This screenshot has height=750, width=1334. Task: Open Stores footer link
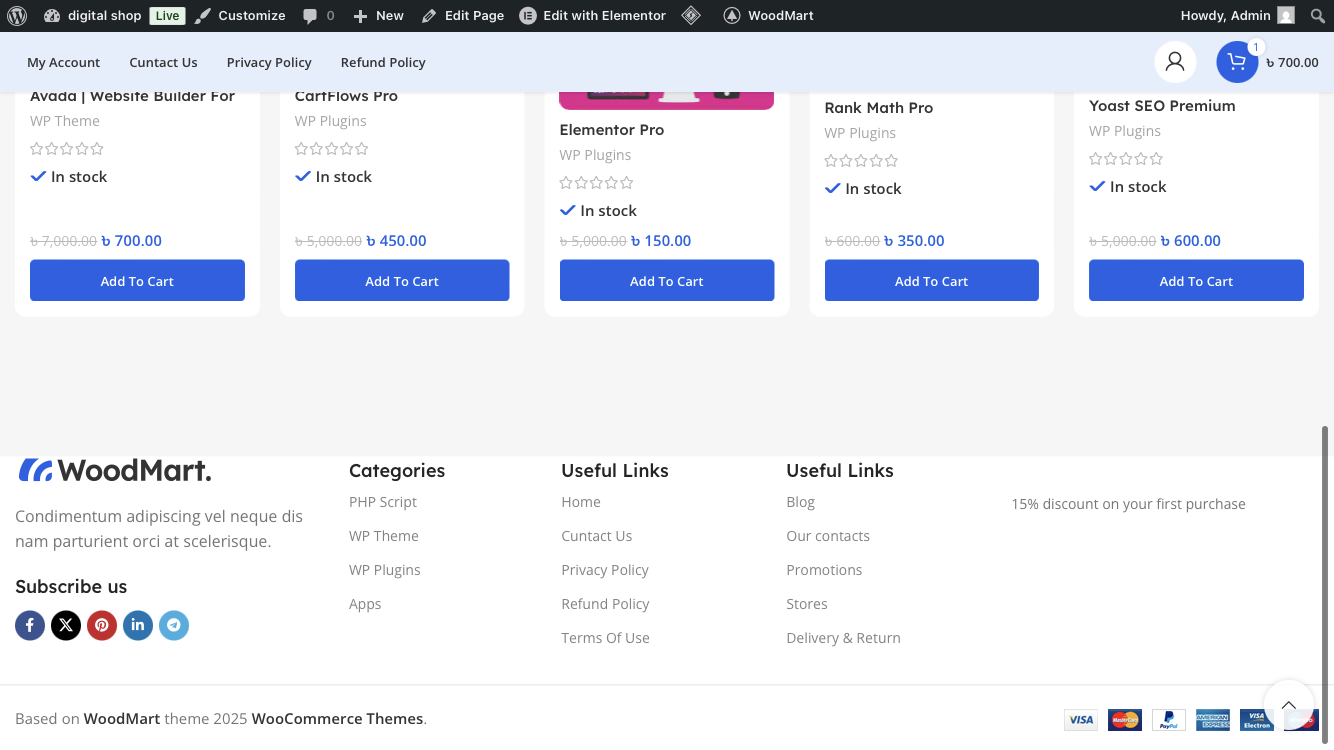click(807, 604)
